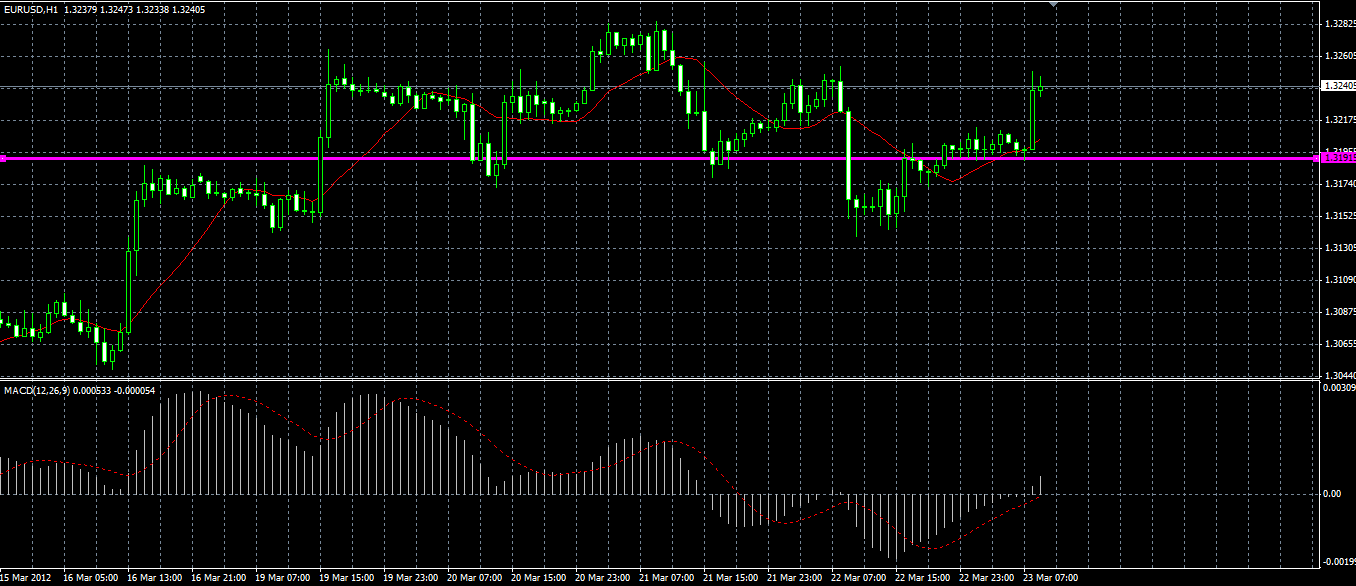Viewport: 1356px width, 586px height.
Task: Click the current price label 1.32405
Action: (1338, 86)
